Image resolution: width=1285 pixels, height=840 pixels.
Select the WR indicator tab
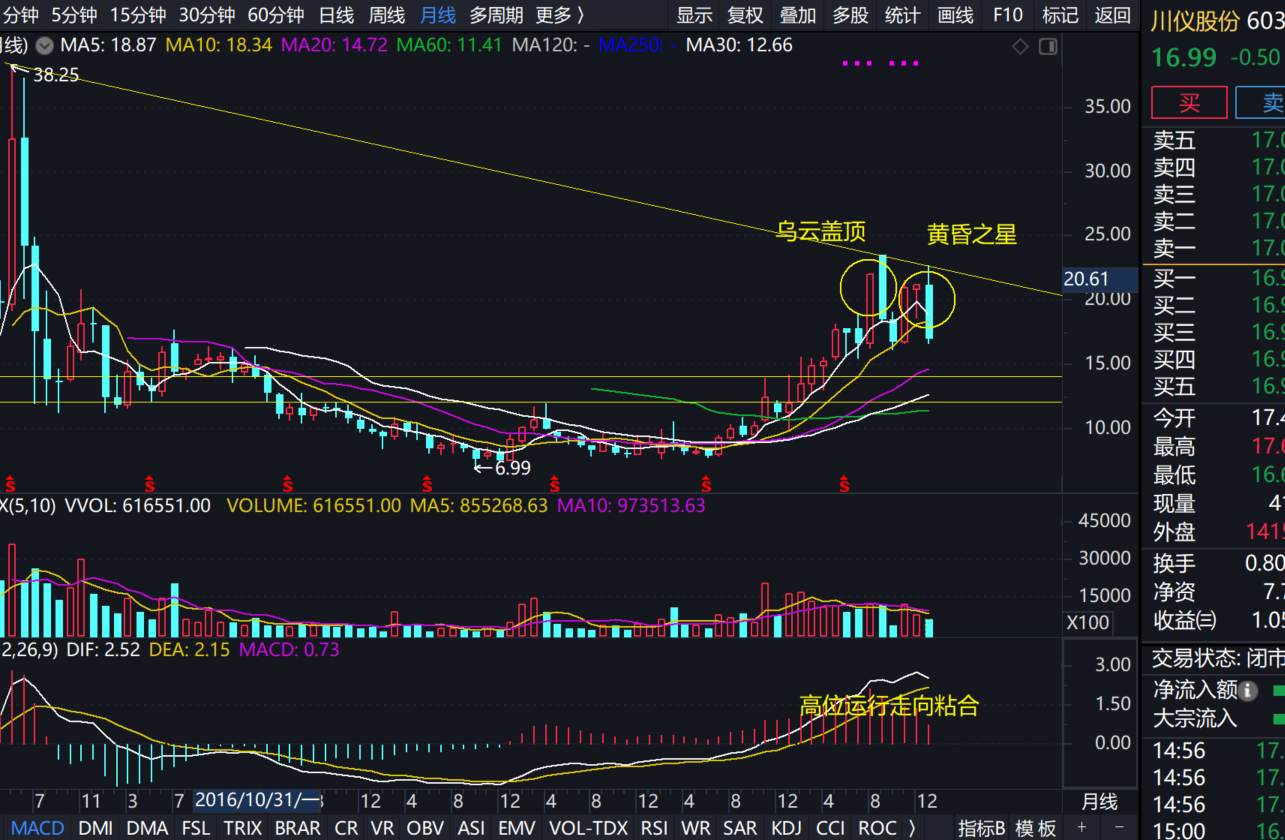click(696, 828)
